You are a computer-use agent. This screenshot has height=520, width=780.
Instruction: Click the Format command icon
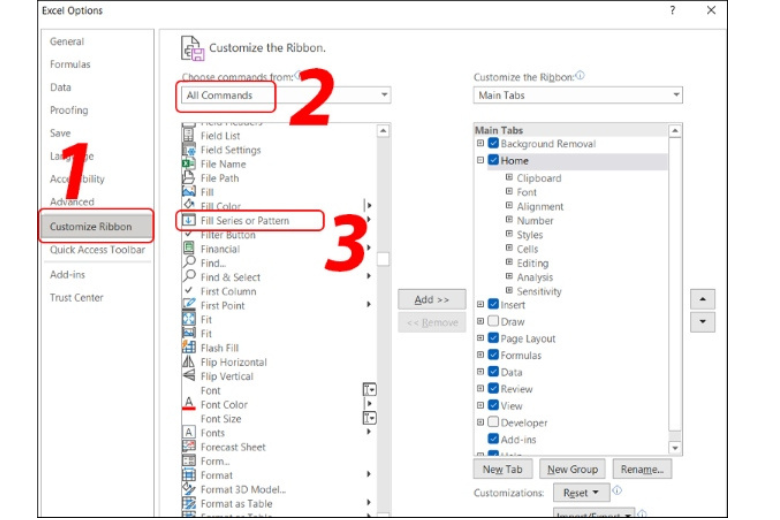click(x=189, y=475)
